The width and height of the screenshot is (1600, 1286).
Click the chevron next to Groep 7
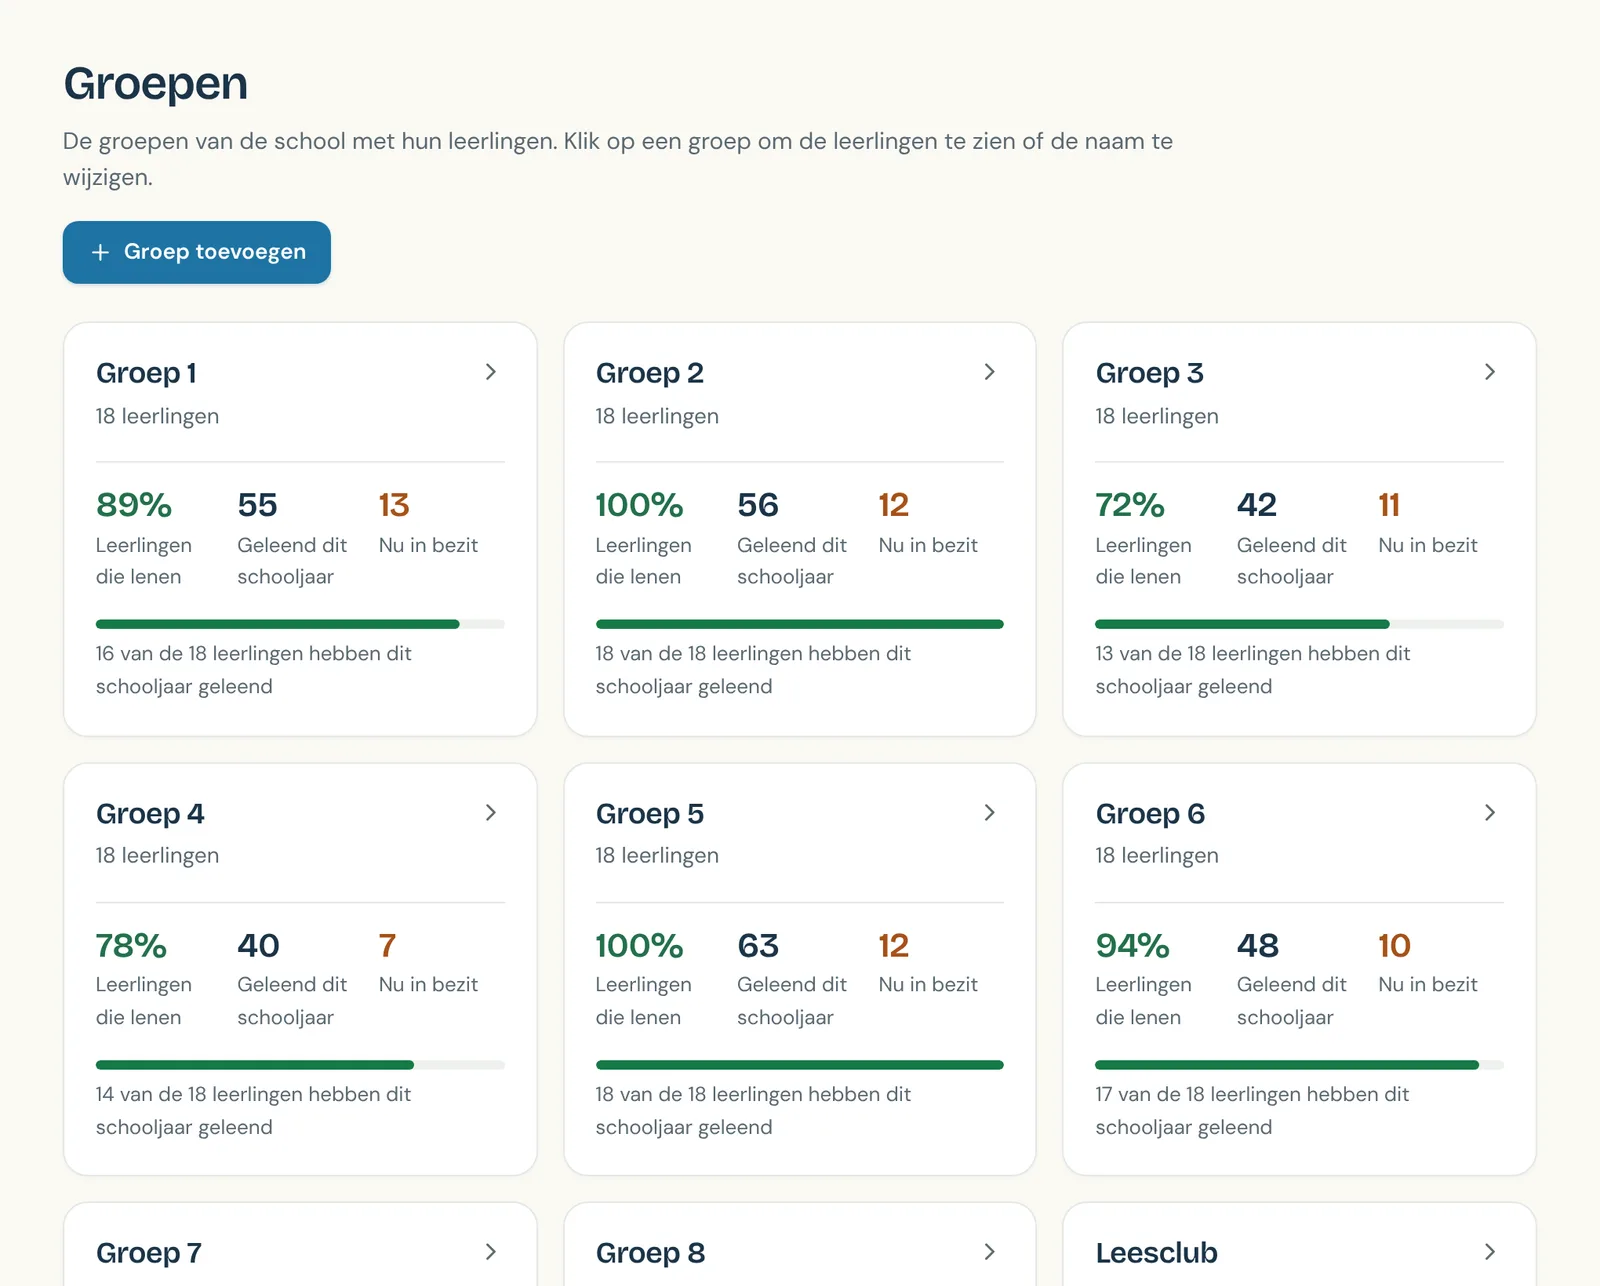(490, 1252)
